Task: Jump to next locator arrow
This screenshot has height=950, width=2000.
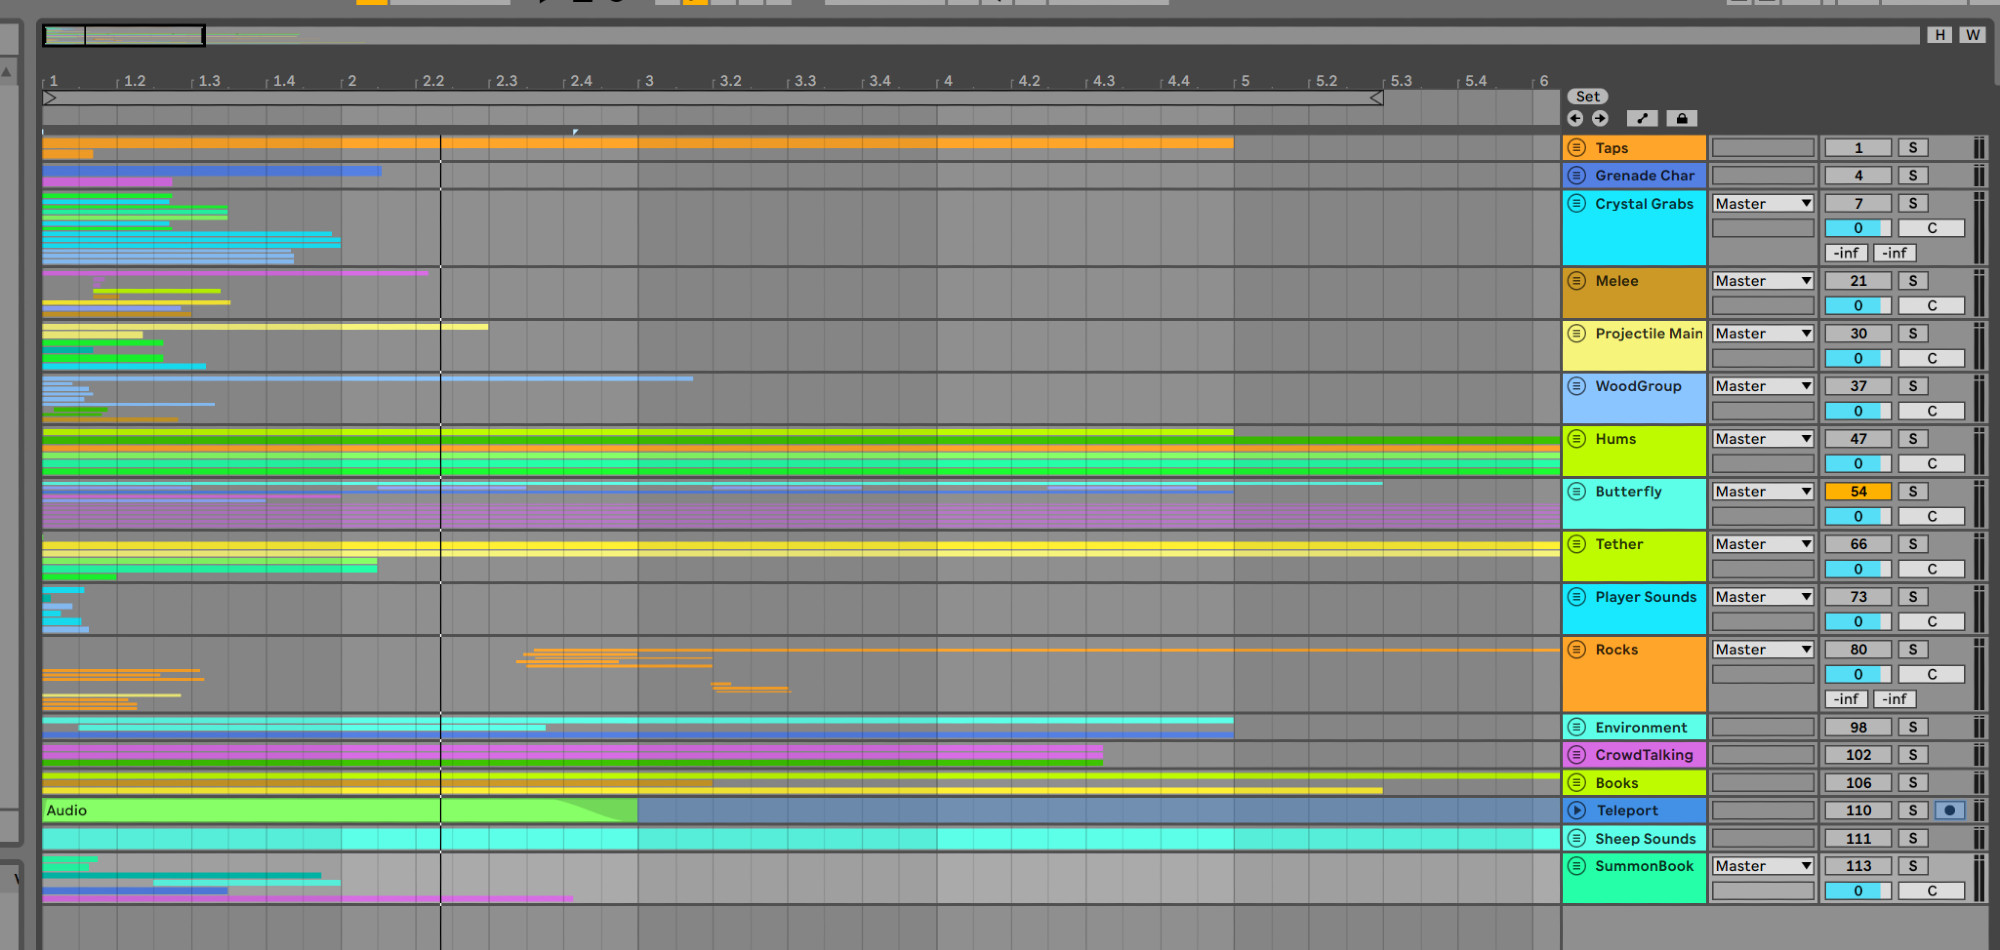Action: pyautogui.click(x=1600, y=118)
